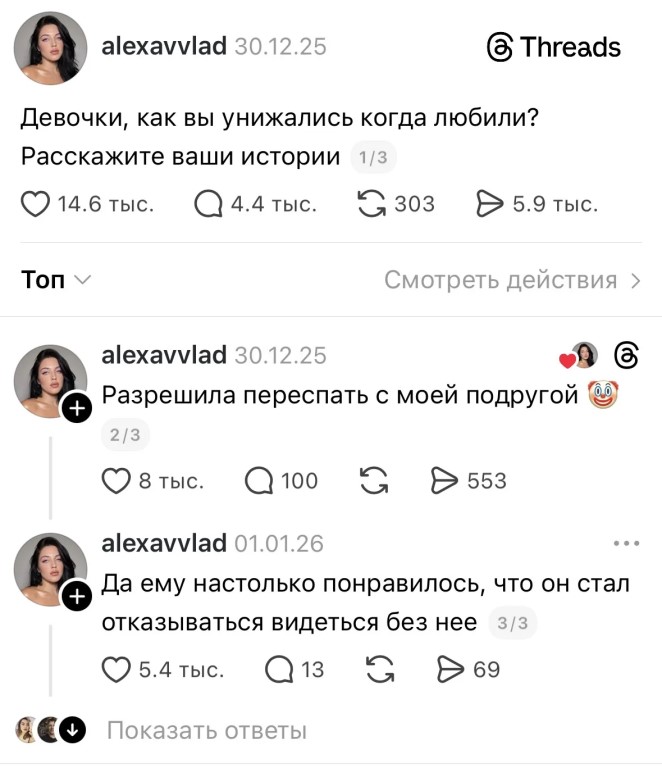Open the small Threads icon on second post
The width and height of the screenshot is (662, 768).
[627, 355]
